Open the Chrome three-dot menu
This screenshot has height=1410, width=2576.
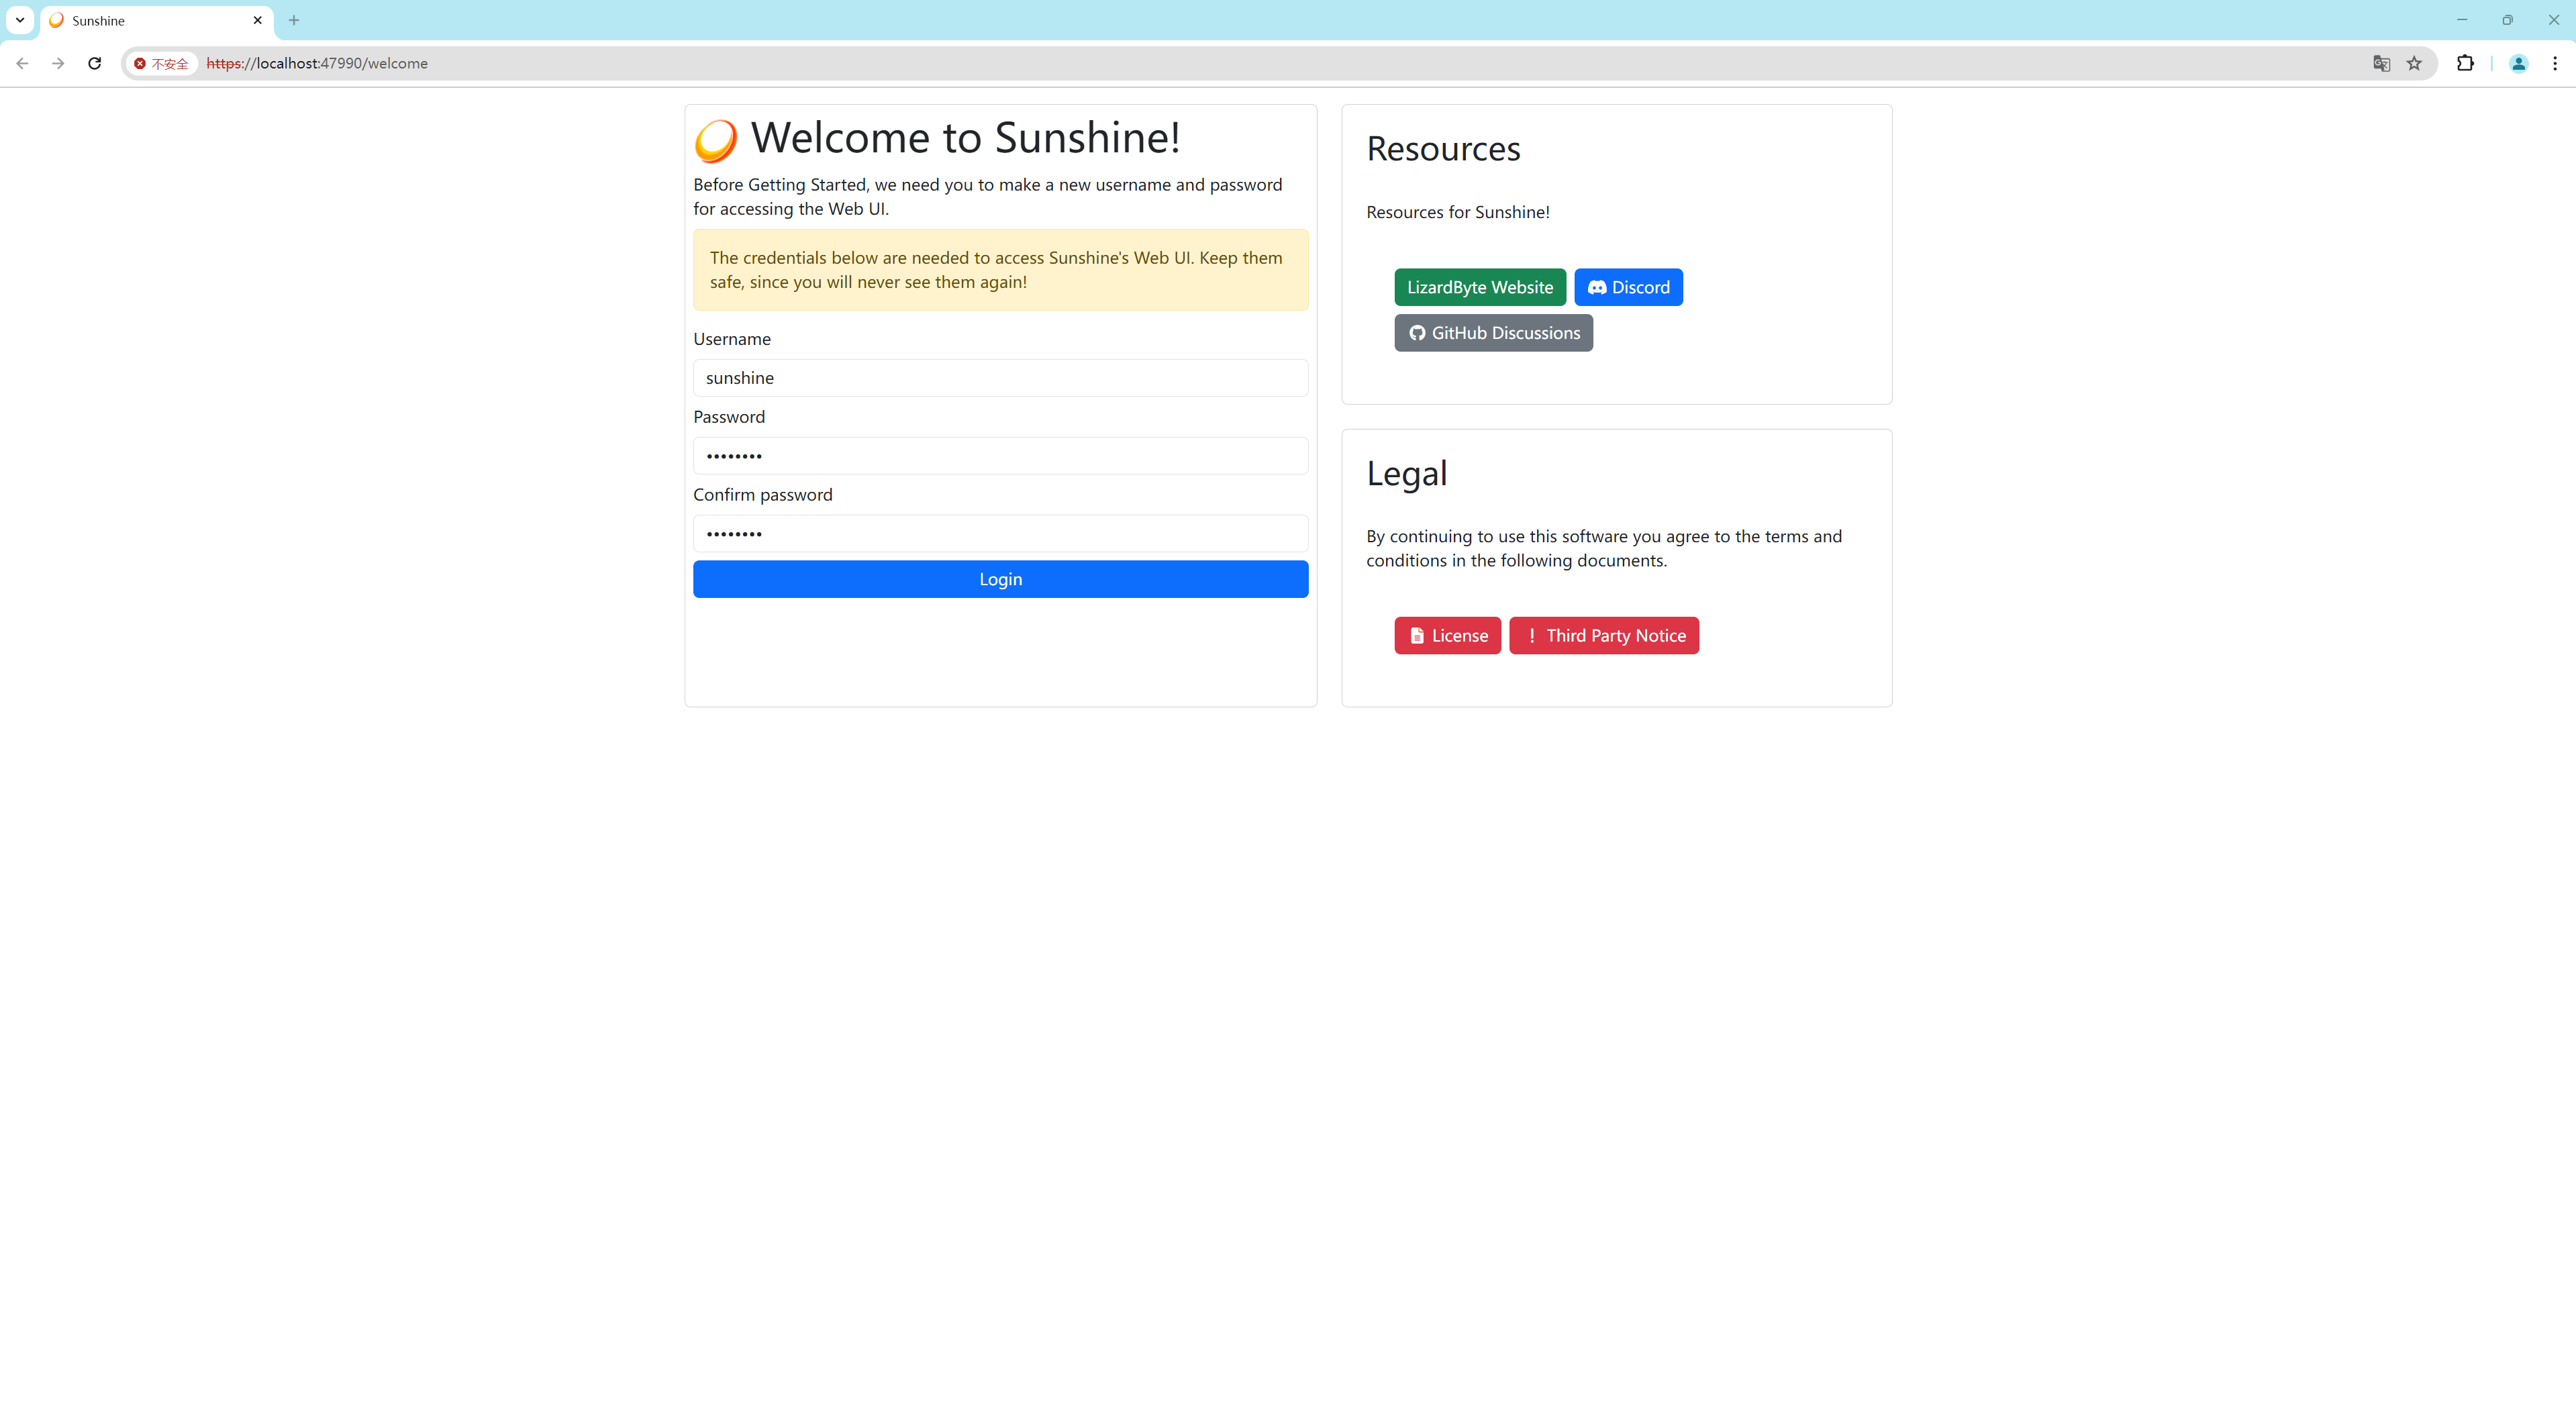click(x=2554, y=63)
